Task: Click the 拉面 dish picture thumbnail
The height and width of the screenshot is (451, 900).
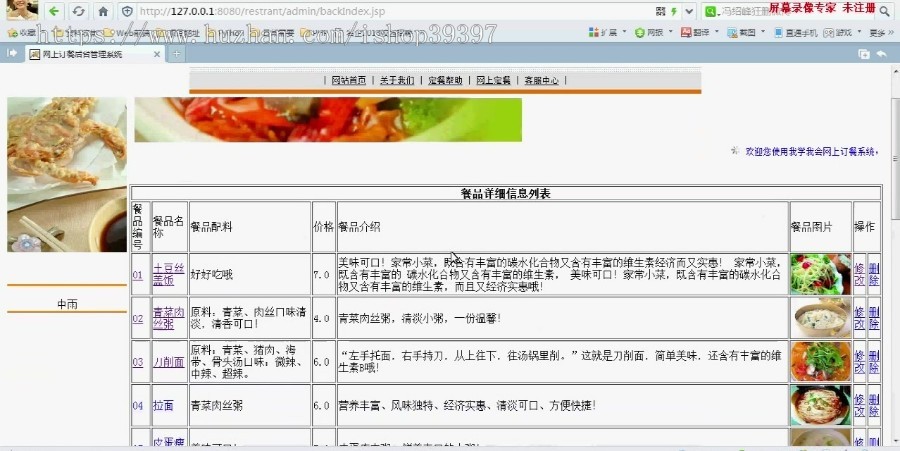Action: 820,405
